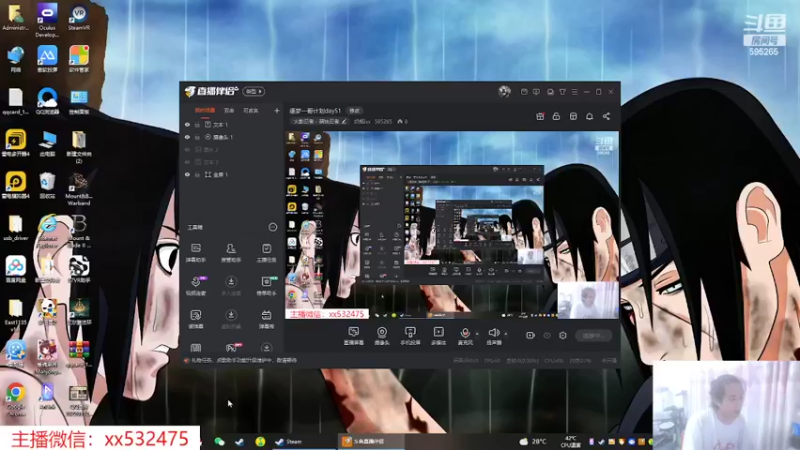Mute the 扬声器 speaker
Viewport: 800px width, 450px height.
click(493, 336)
